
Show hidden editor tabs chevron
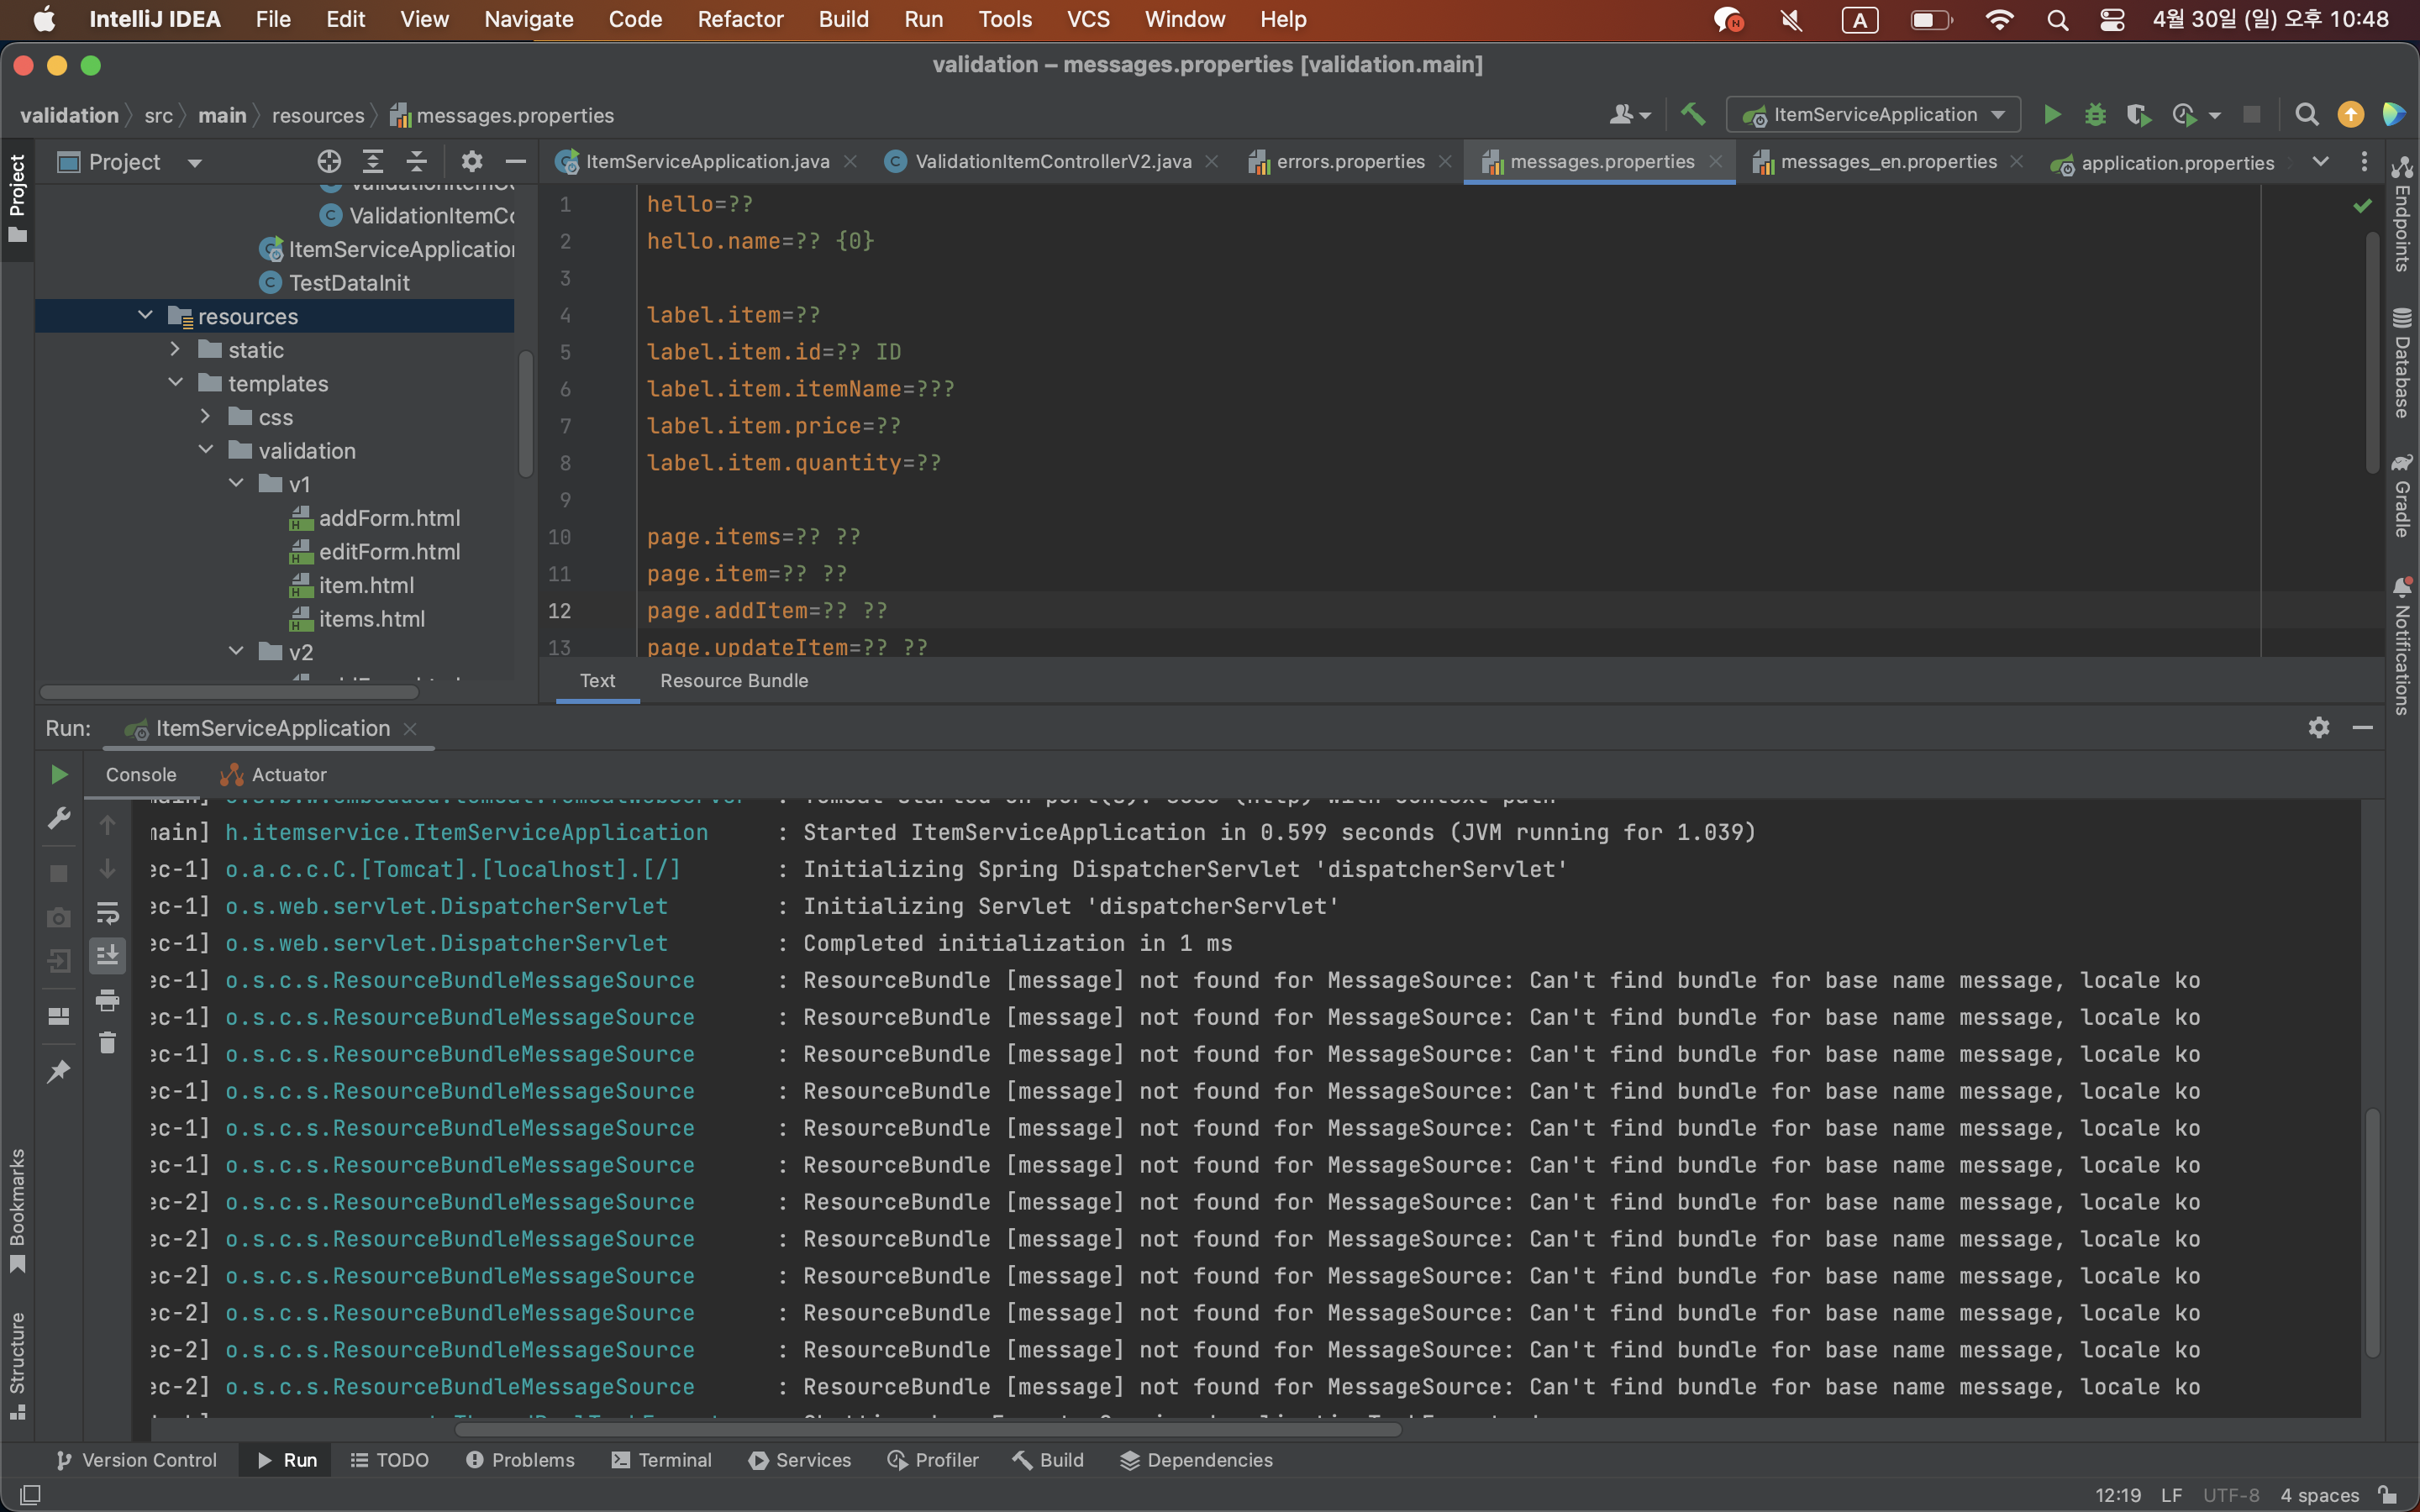pos(2320,162)
